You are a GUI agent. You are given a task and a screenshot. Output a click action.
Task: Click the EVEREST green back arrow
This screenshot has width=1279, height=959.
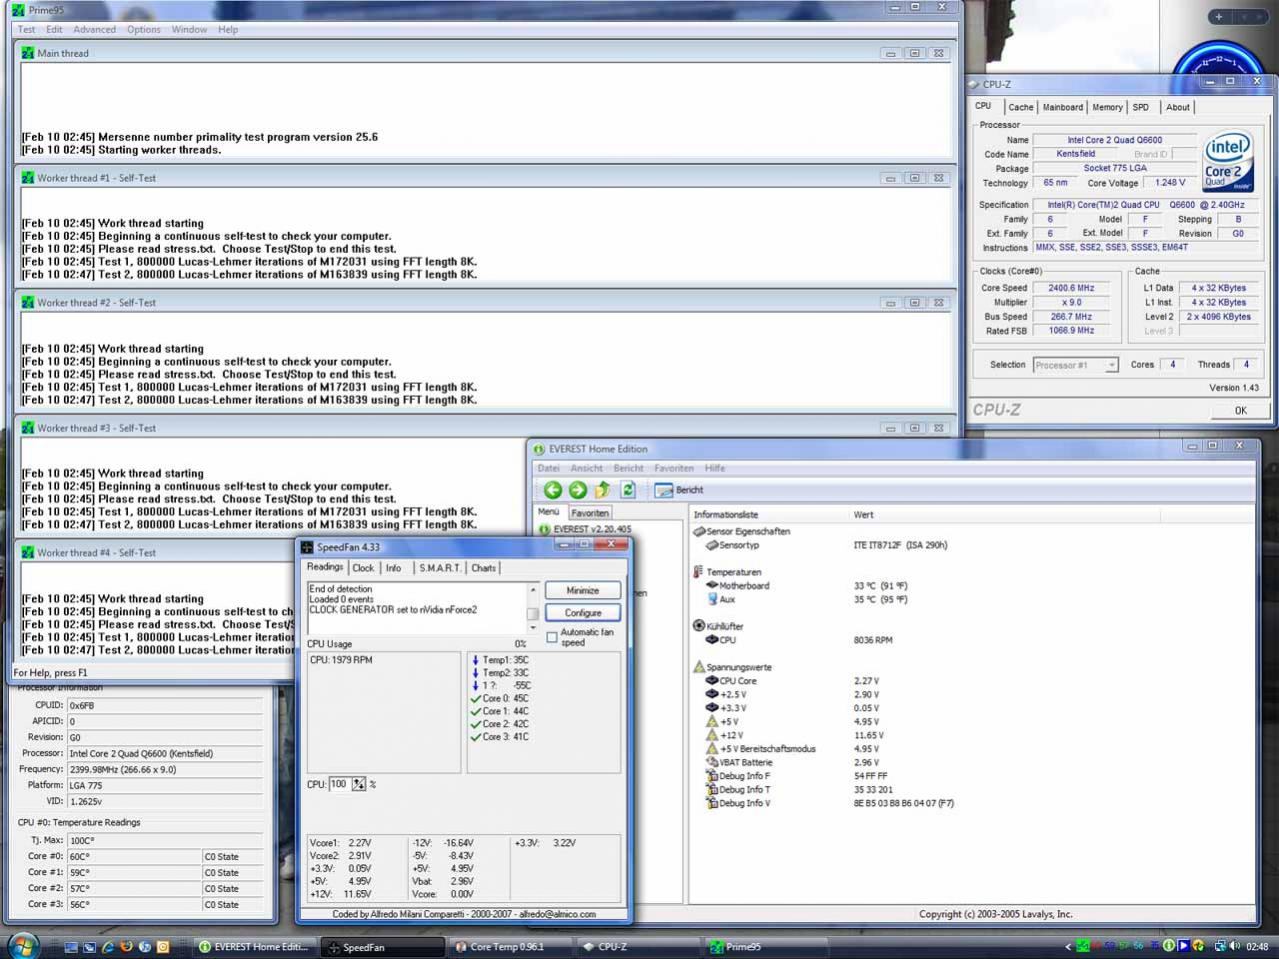coord(553,489)
